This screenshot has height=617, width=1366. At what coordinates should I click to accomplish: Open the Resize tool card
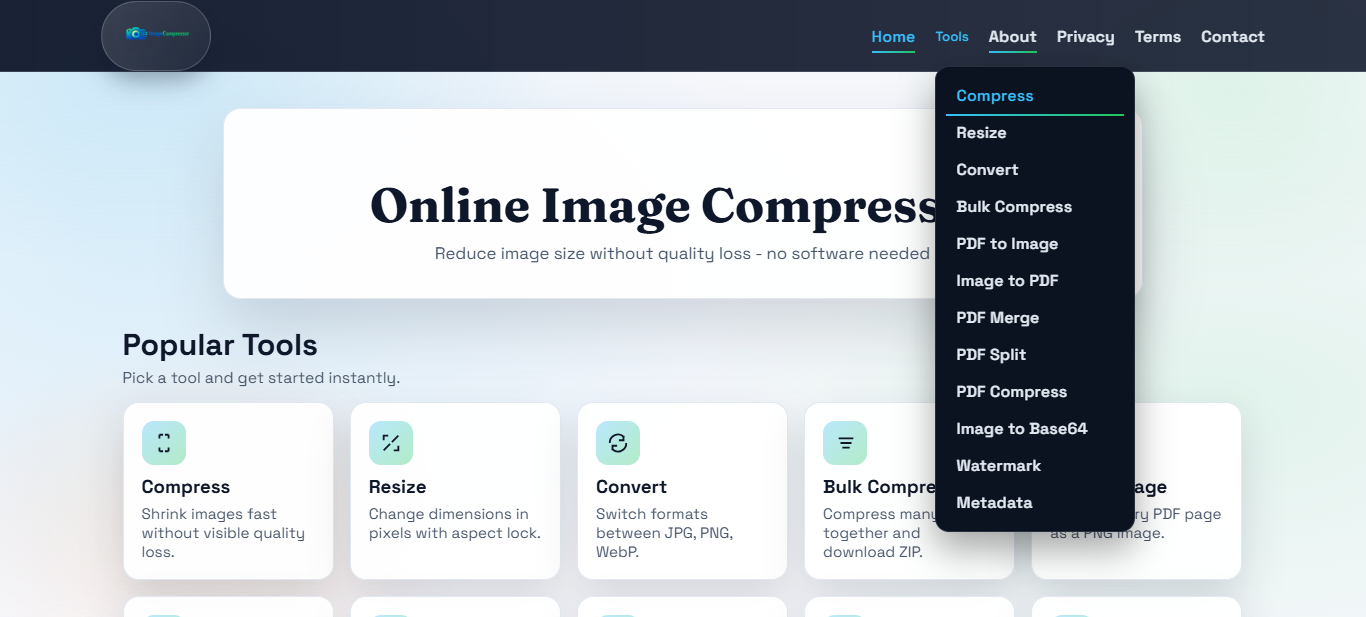455,491
